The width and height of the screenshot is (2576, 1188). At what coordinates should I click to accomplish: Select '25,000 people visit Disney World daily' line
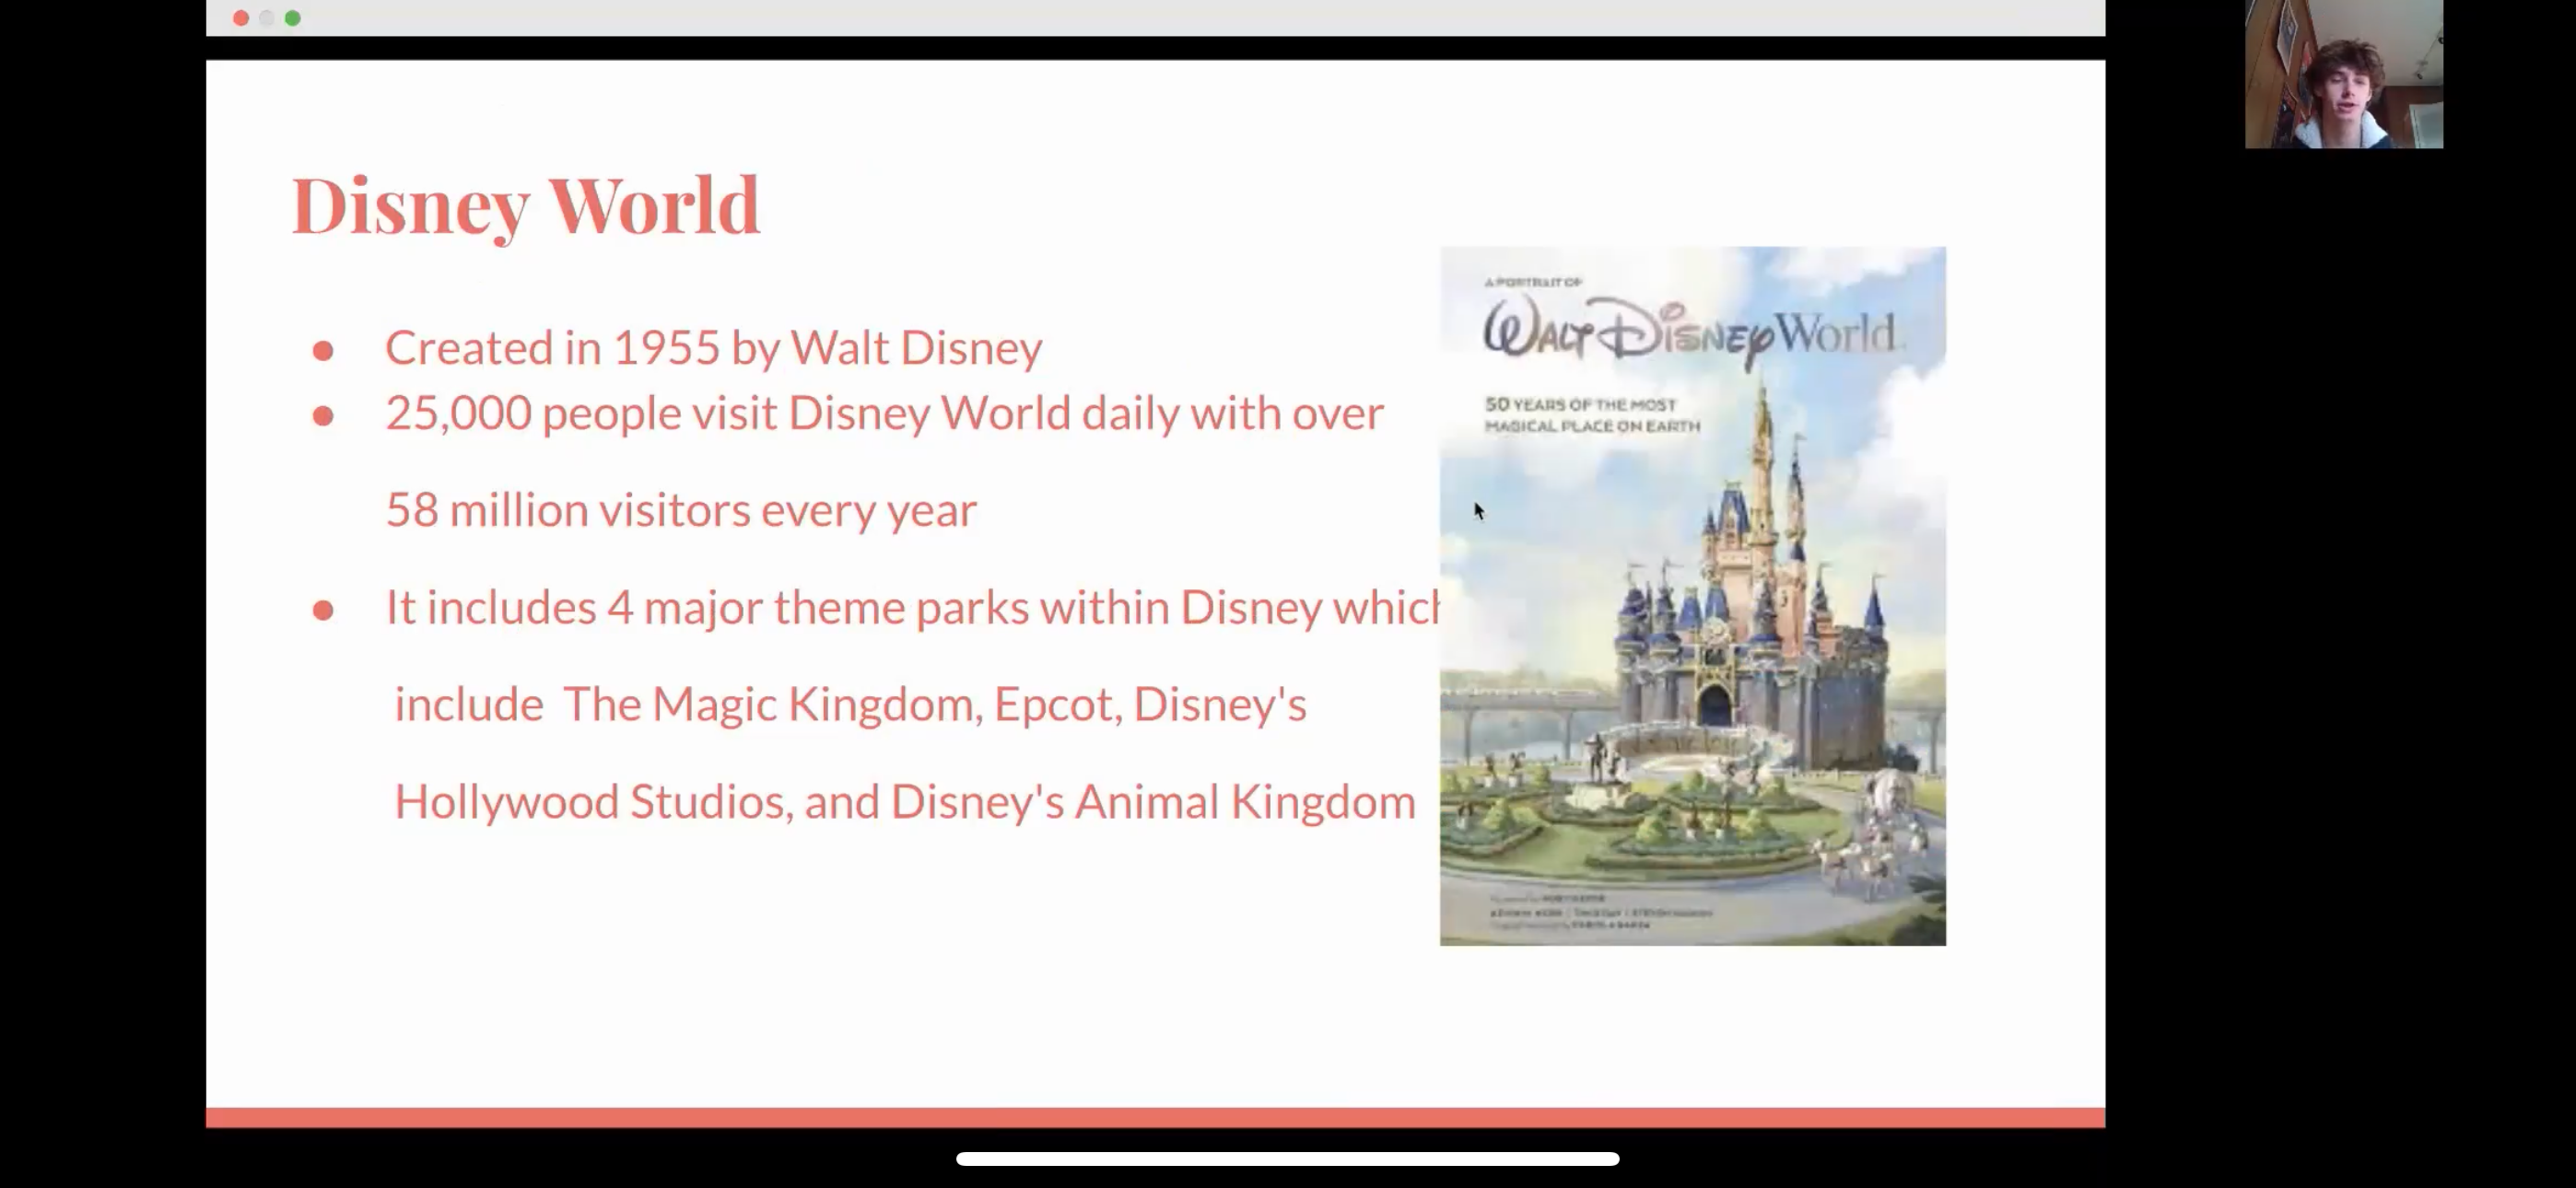(885, 413)
